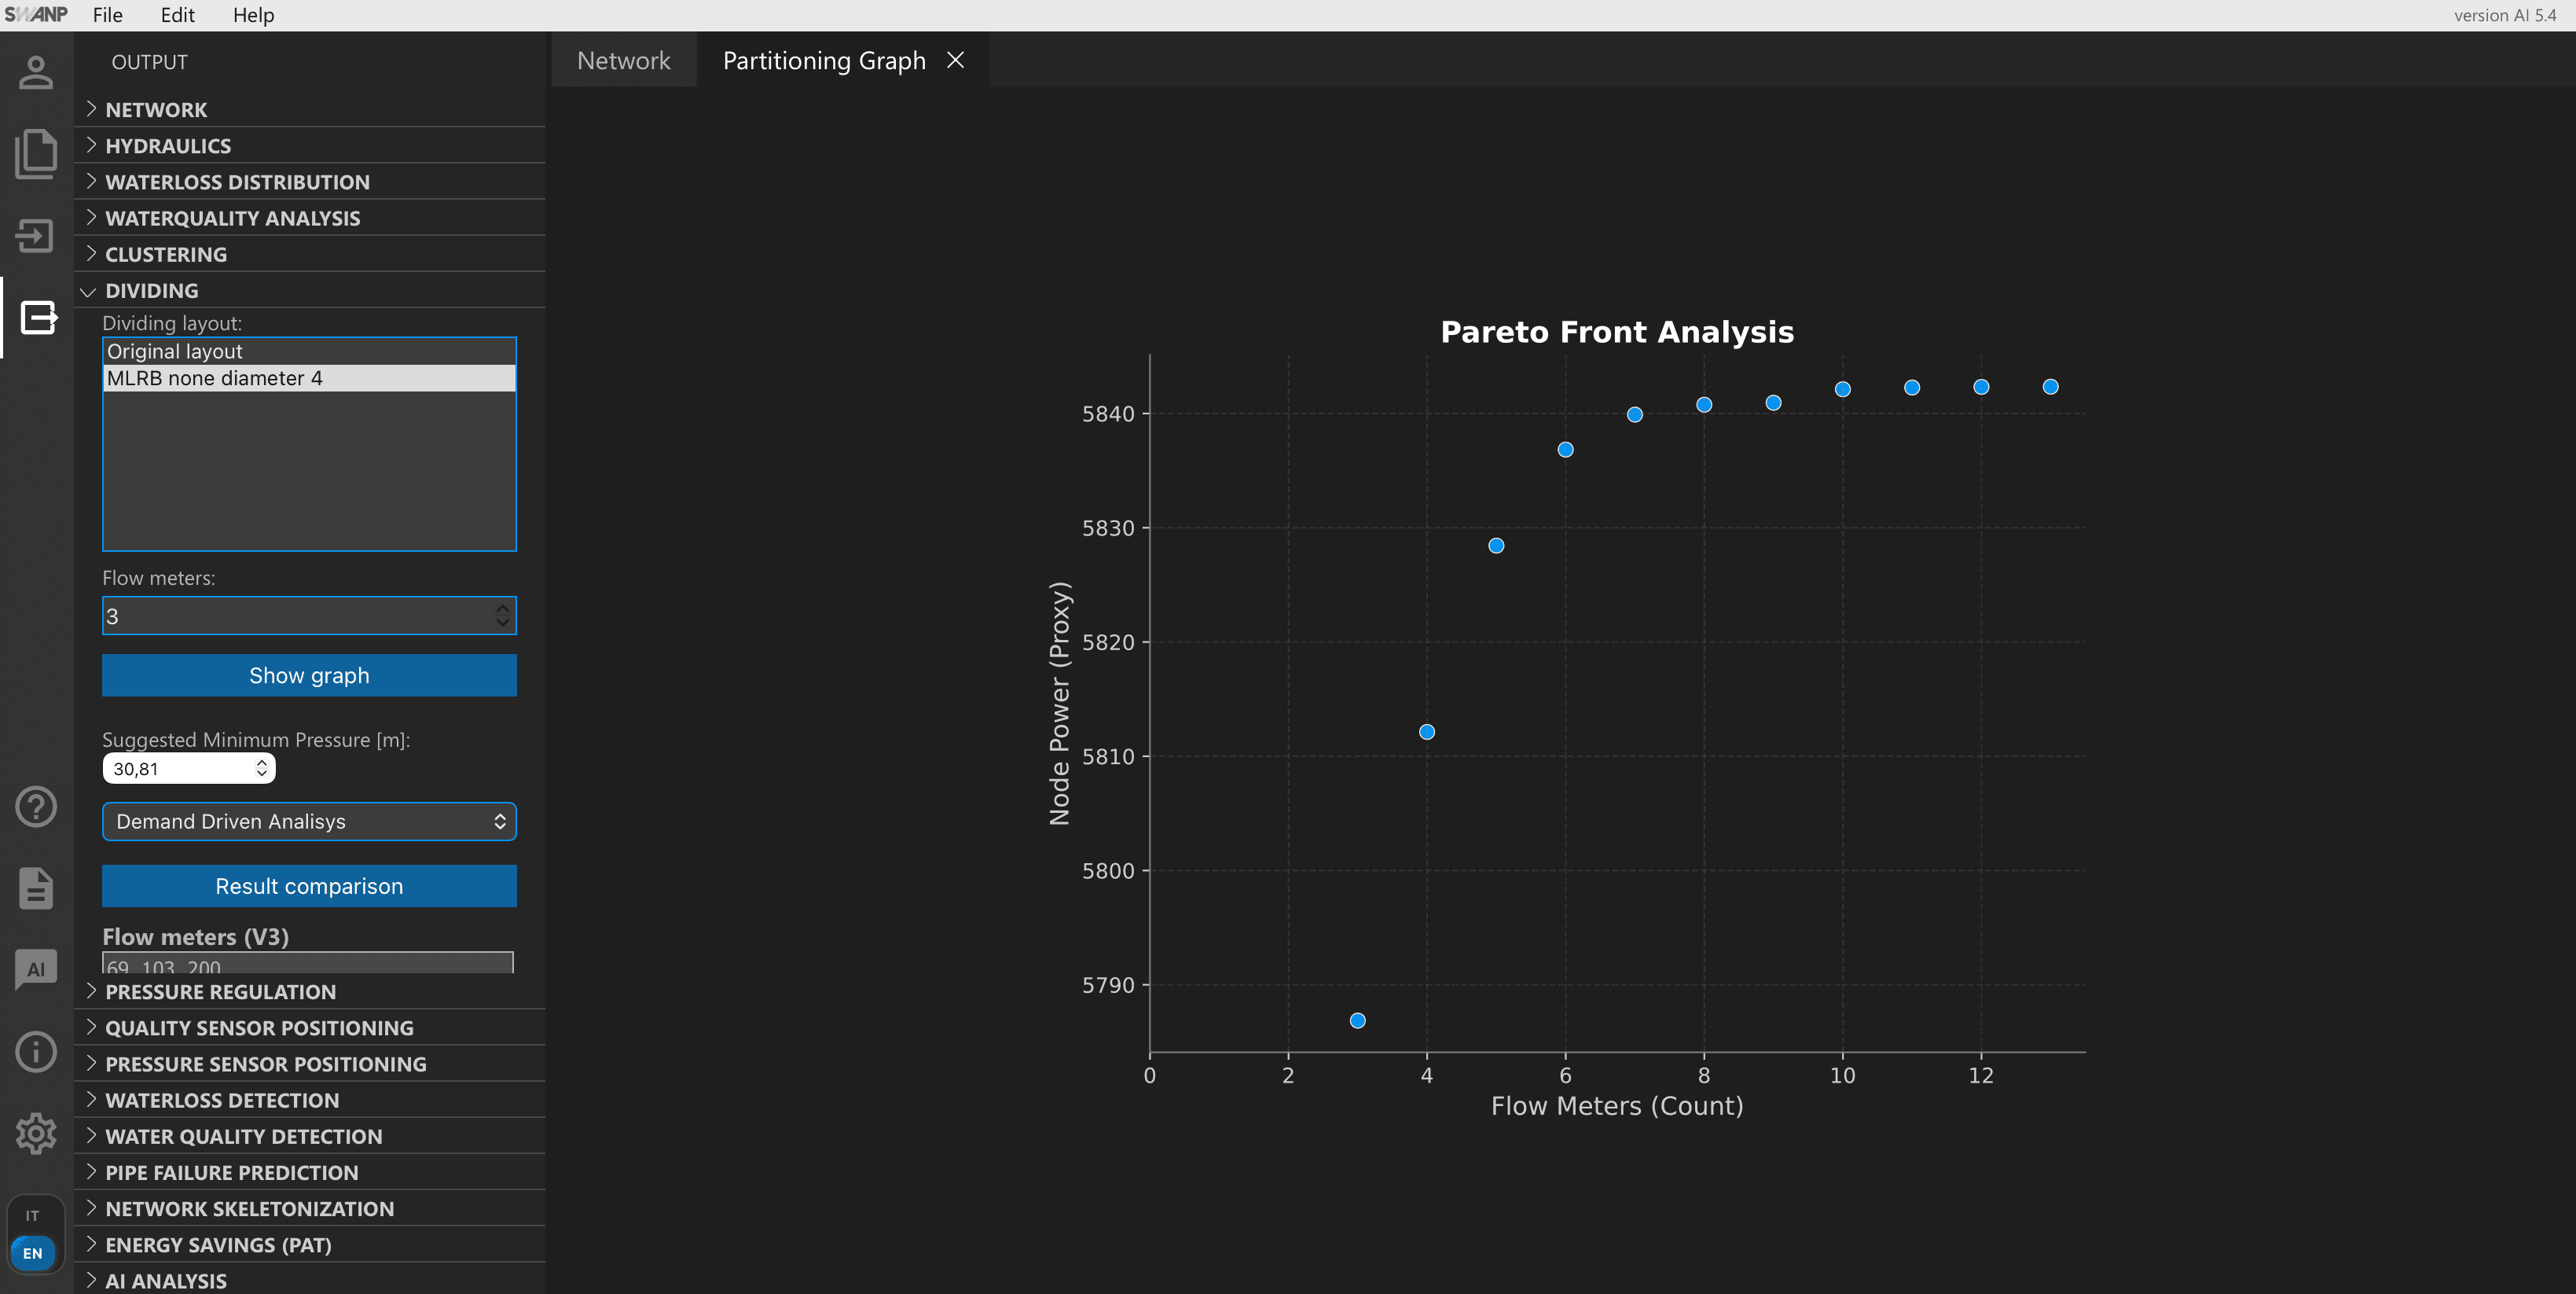
Task: Close the Partitioning Graph tab
Action: point(955,60)
